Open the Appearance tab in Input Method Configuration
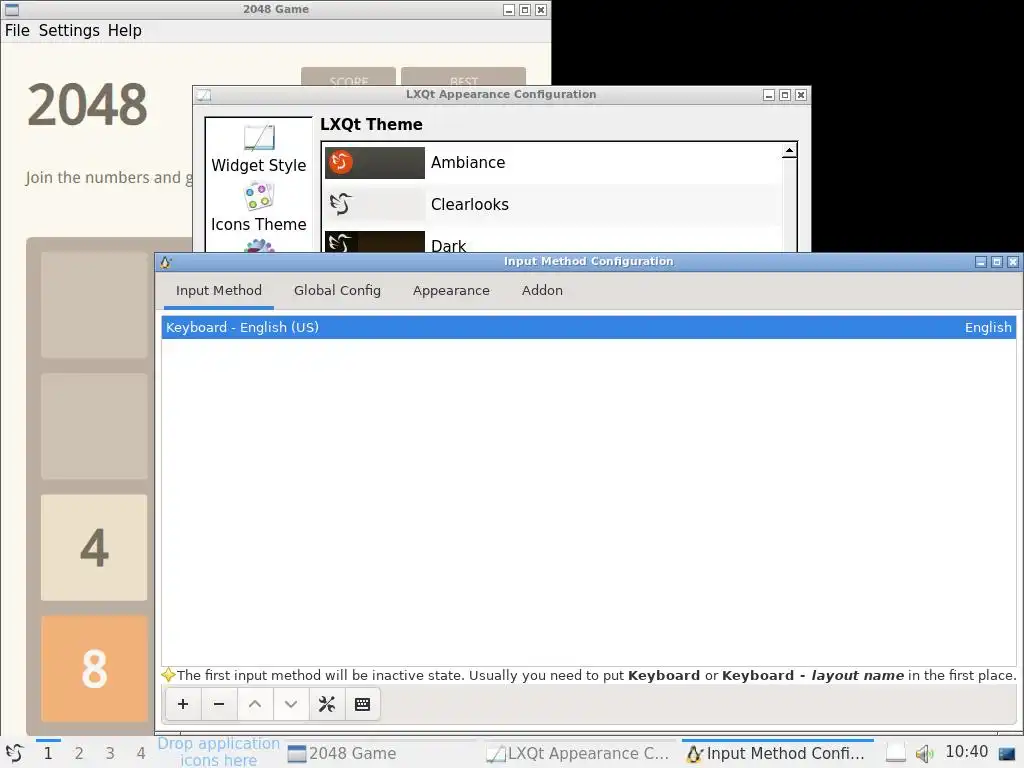1024x768 pixels. 451,291
